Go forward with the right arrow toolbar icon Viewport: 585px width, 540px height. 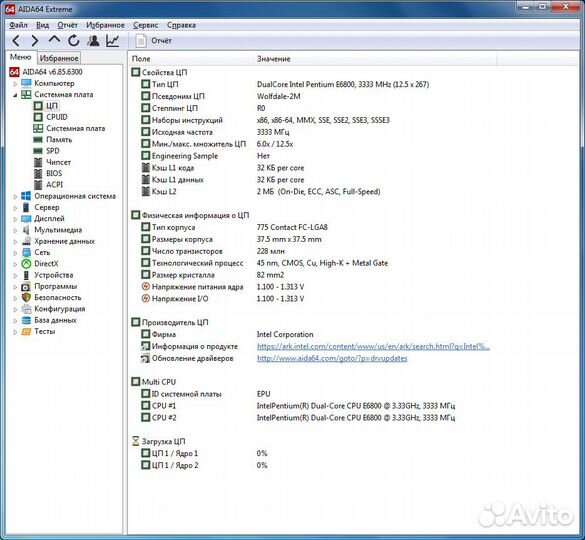point(35,40)
